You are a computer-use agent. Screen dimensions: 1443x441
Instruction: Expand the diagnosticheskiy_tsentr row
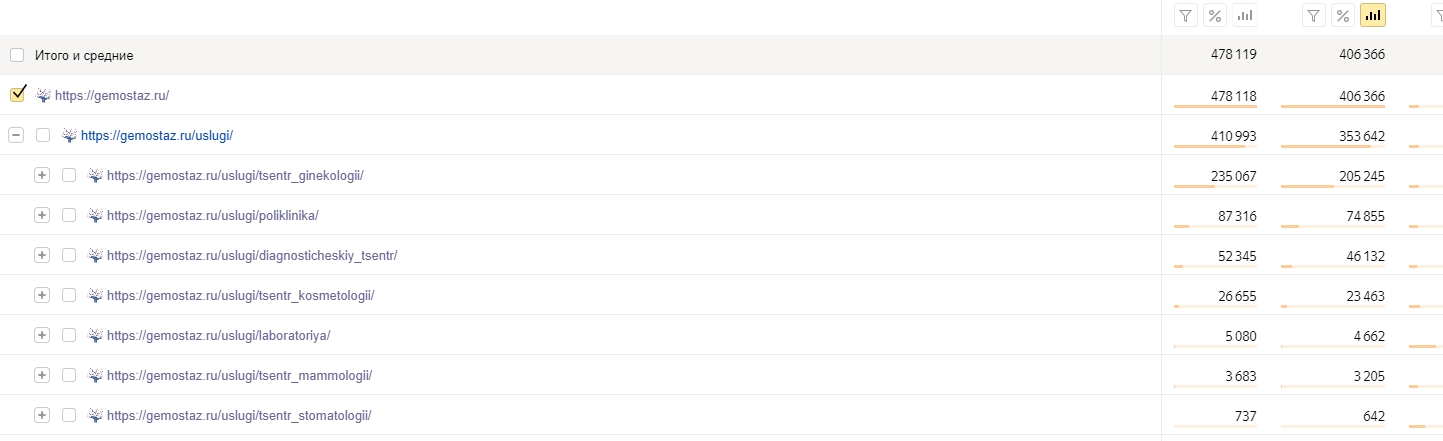click(42, 255)
